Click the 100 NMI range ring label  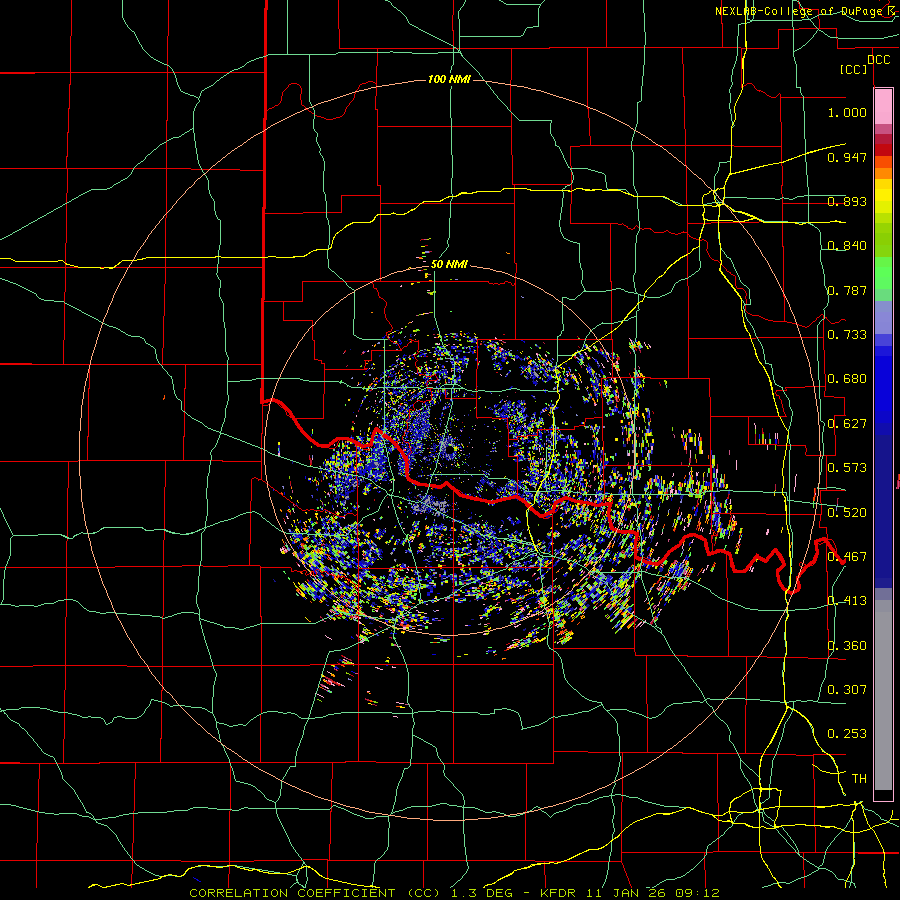449,79
